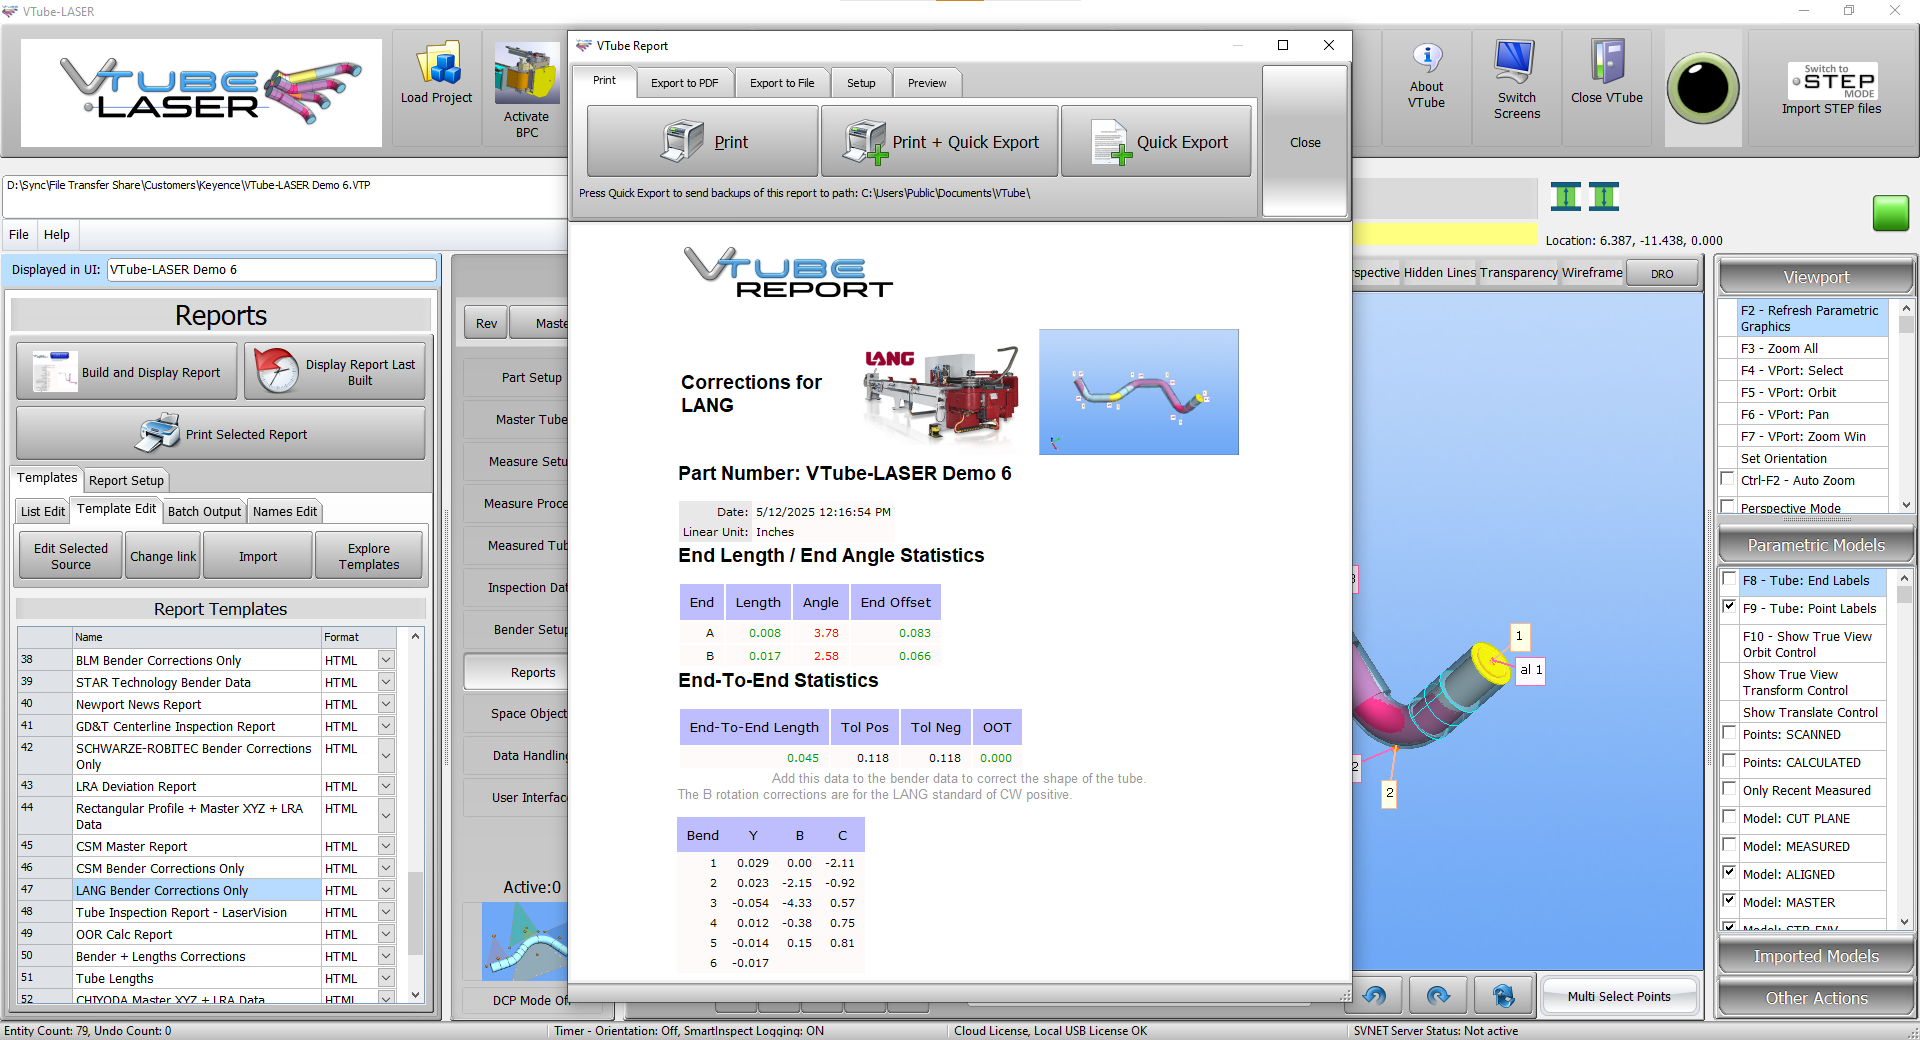1920x1040 pixels.
Task: Click the first green vertical arrows icon
Action: (x=1566, y=196)
